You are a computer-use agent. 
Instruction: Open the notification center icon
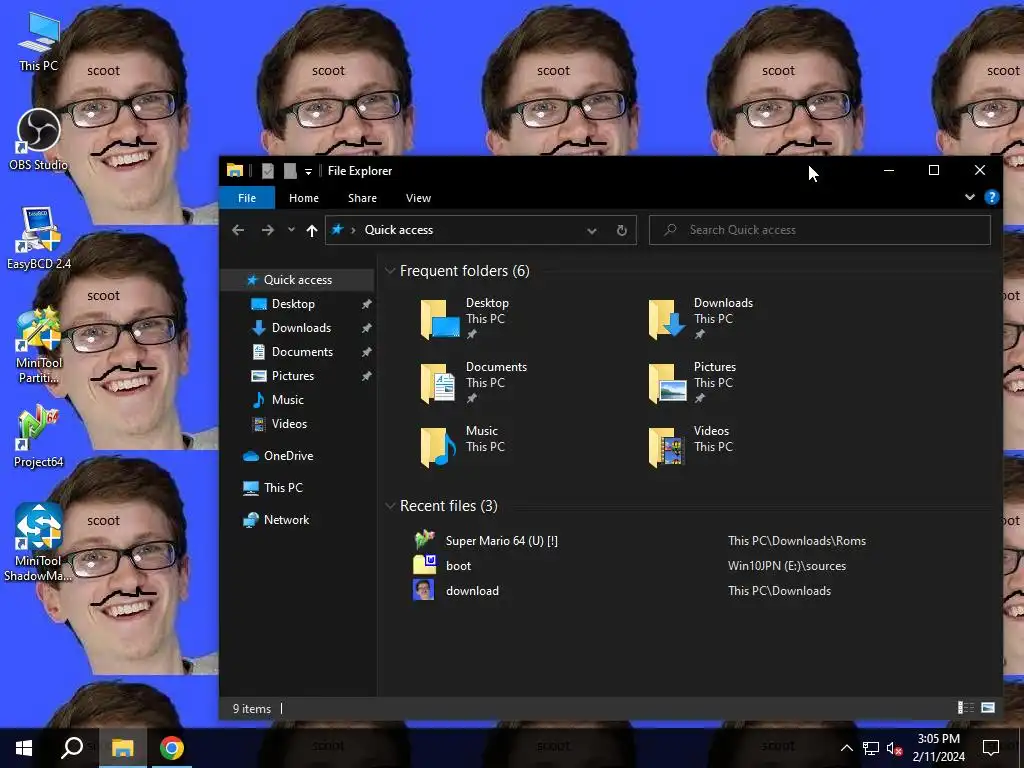(x=991, y=747)
